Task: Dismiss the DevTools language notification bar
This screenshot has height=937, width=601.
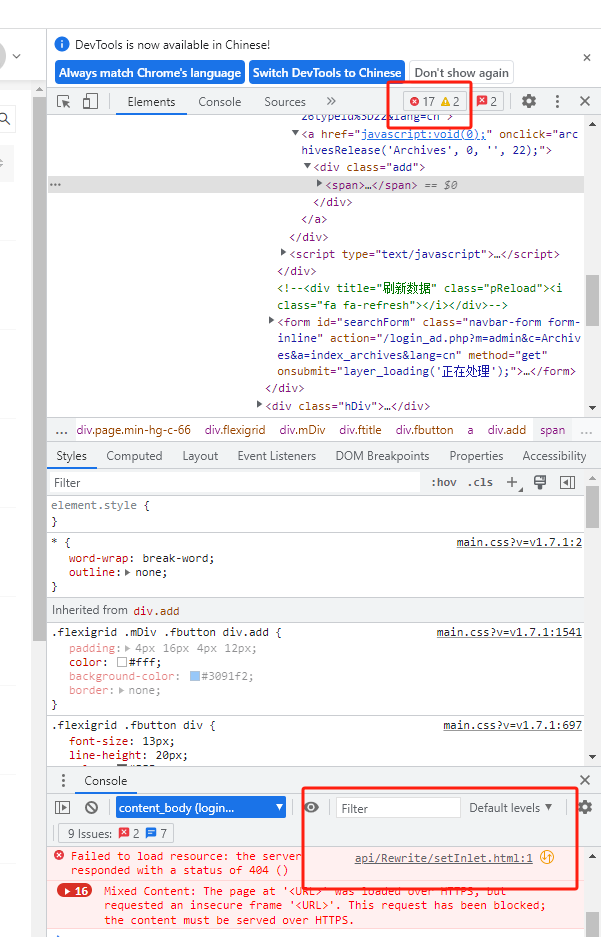Action: (587, 57)
